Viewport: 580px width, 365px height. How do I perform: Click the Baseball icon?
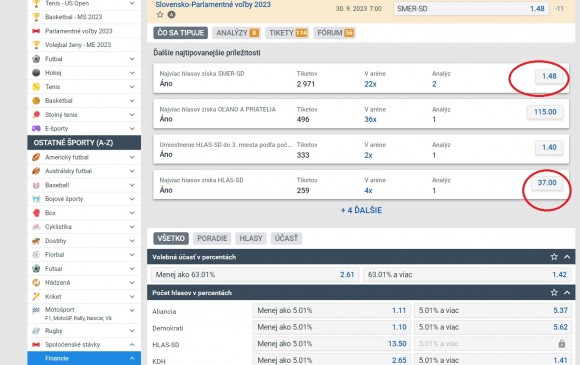pyautogui.click(x=36, y=185)
